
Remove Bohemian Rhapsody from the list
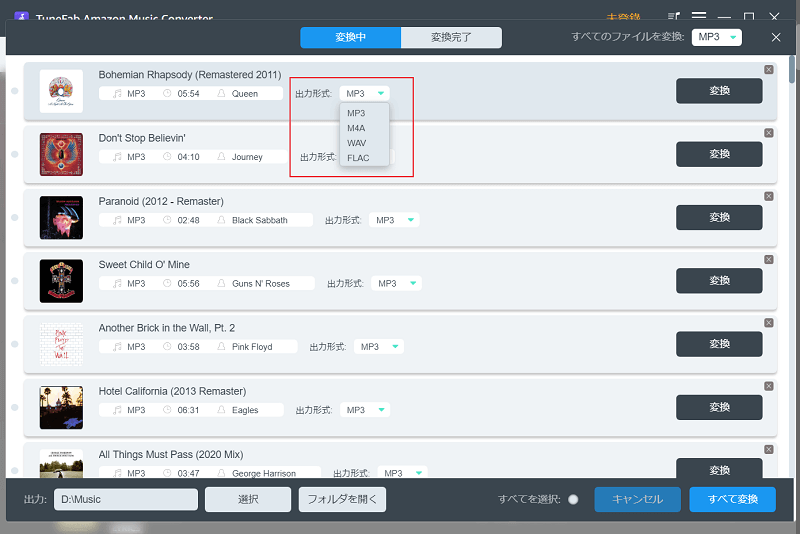[x=768, y=70]
